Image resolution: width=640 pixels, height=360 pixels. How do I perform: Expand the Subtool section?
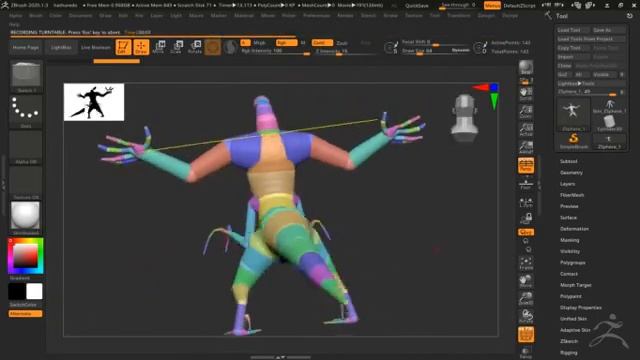[568, 161]
